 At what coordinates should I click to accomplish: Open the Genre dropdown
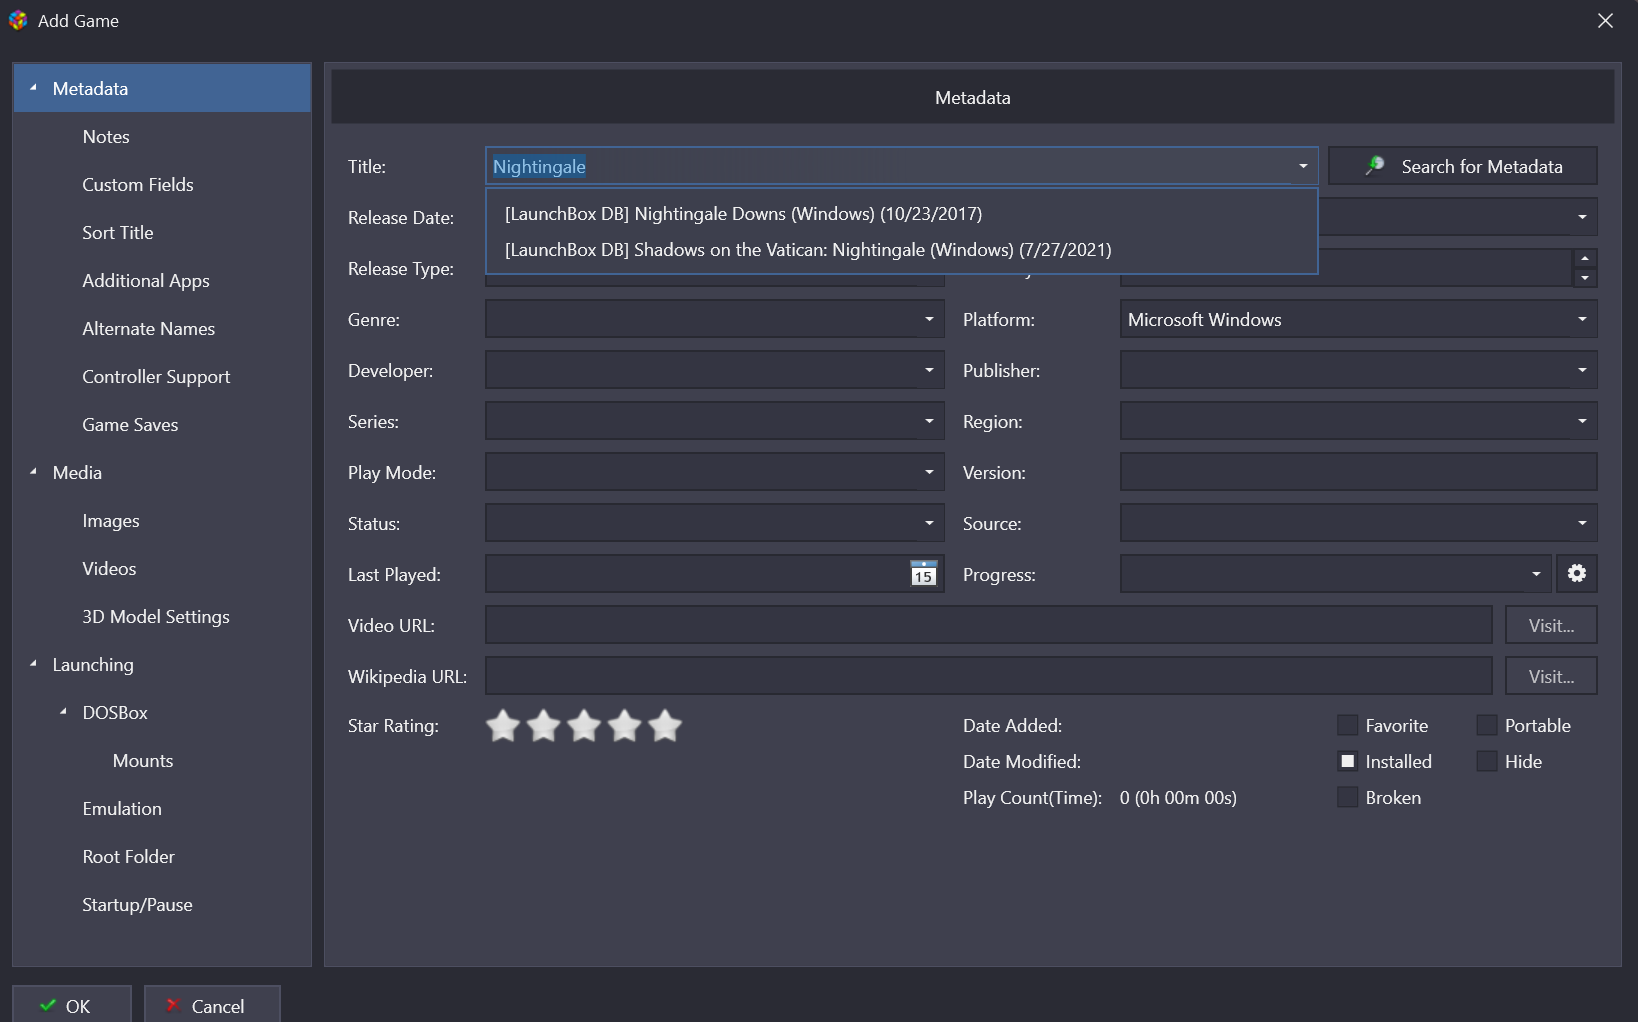[928, 319]
